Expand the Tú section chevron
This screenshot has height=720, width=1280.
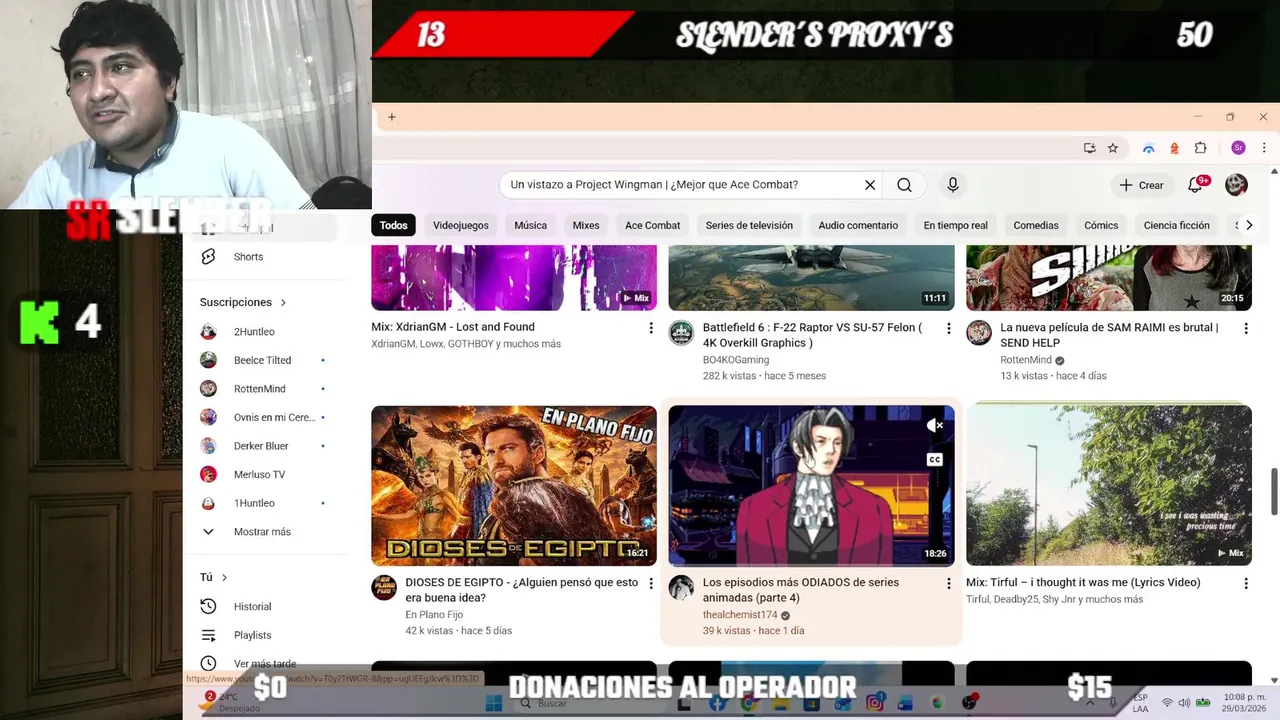[224, 577]
